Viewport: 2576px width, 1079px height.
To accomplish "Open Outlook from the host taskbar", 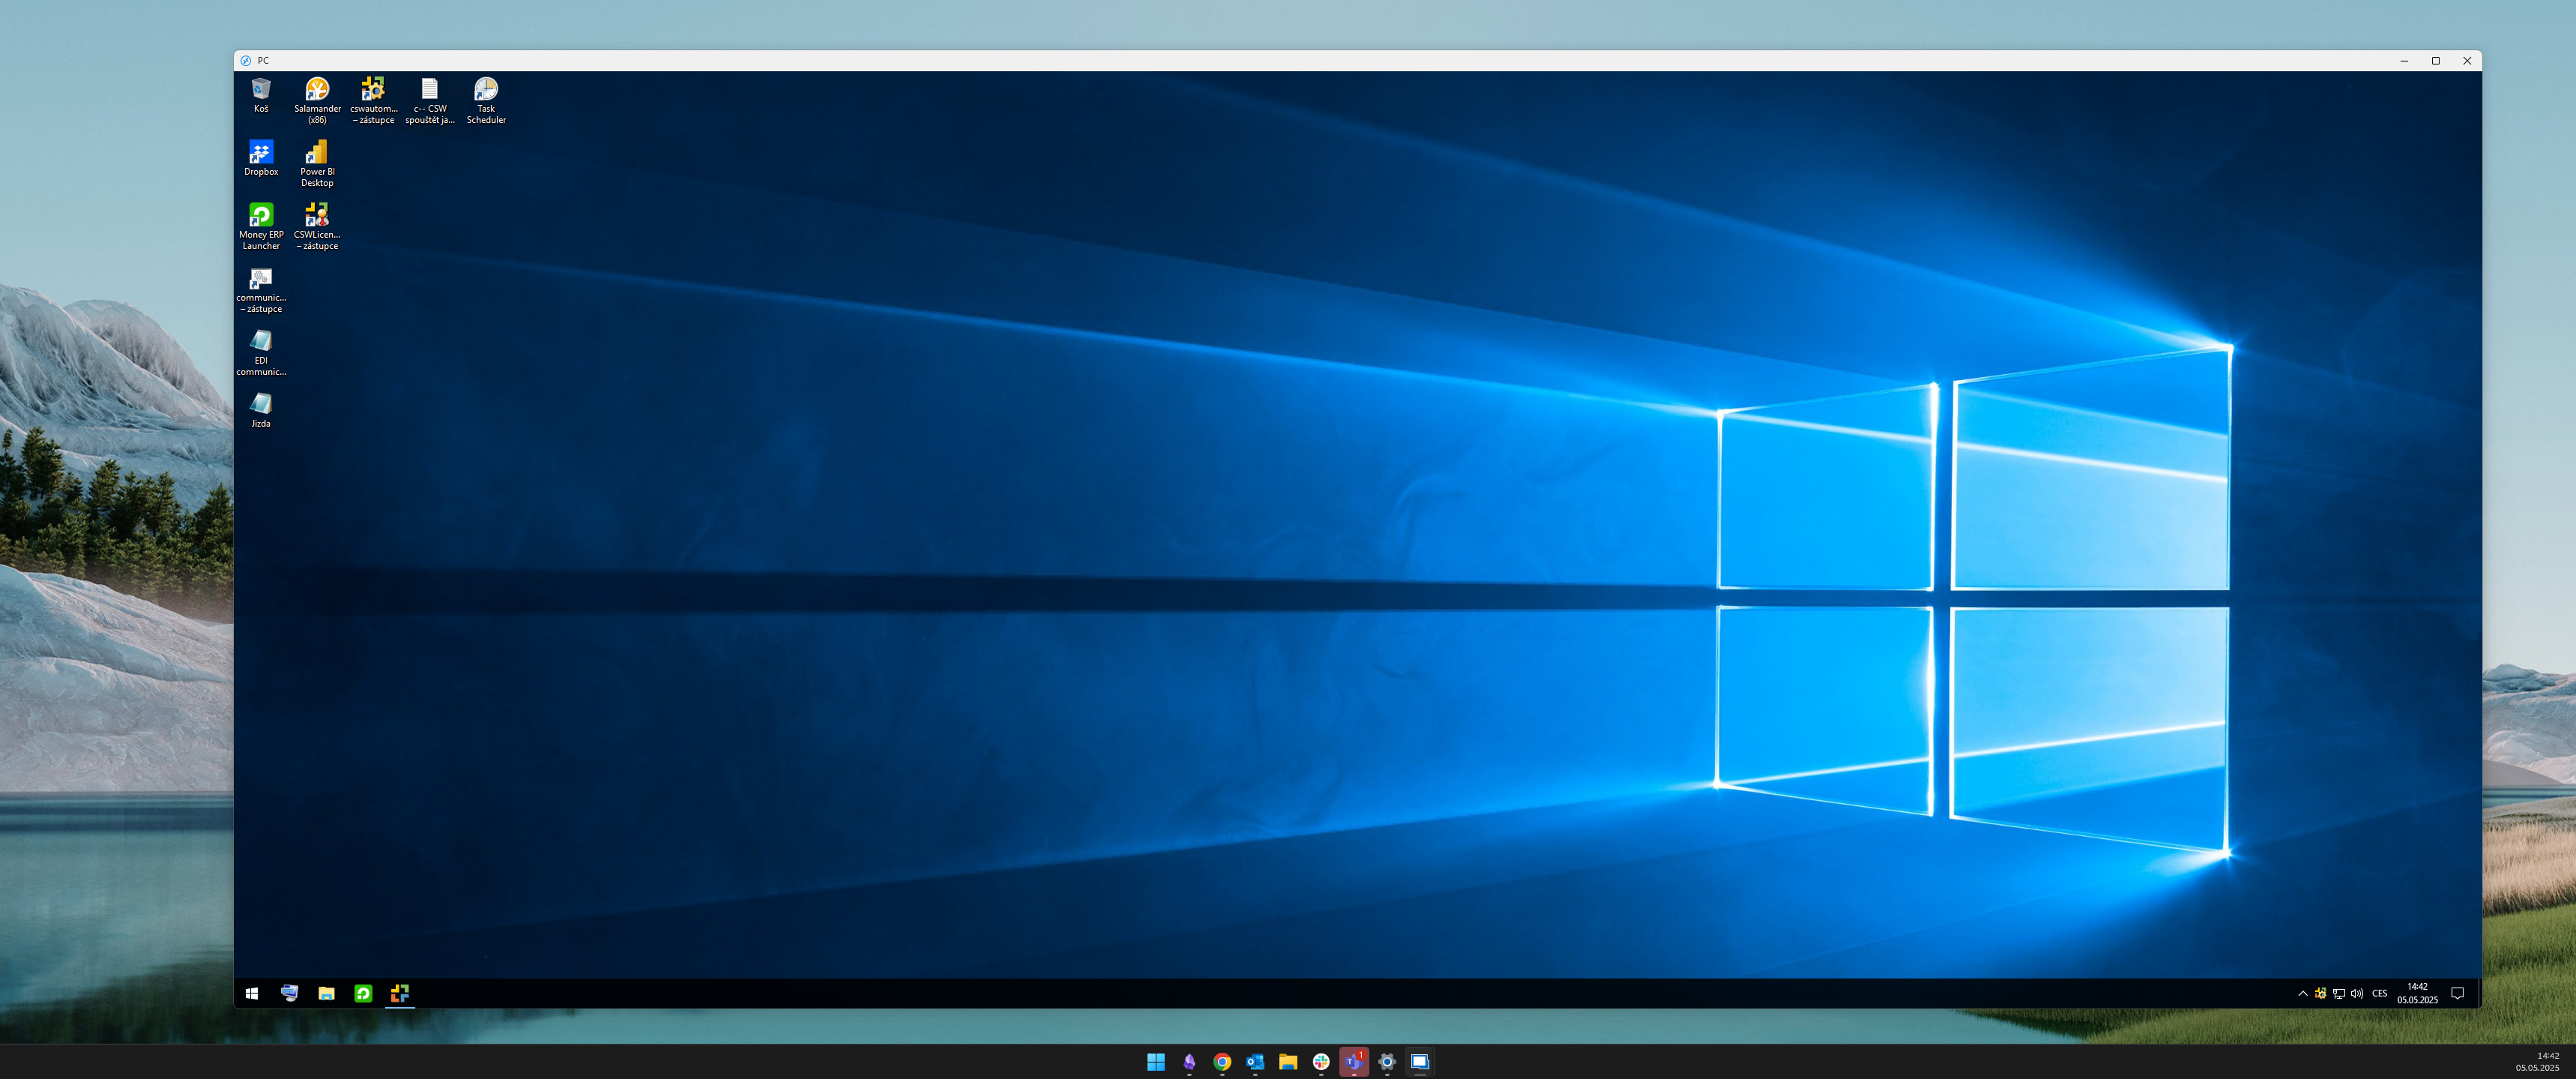I will [1255, 1062].
